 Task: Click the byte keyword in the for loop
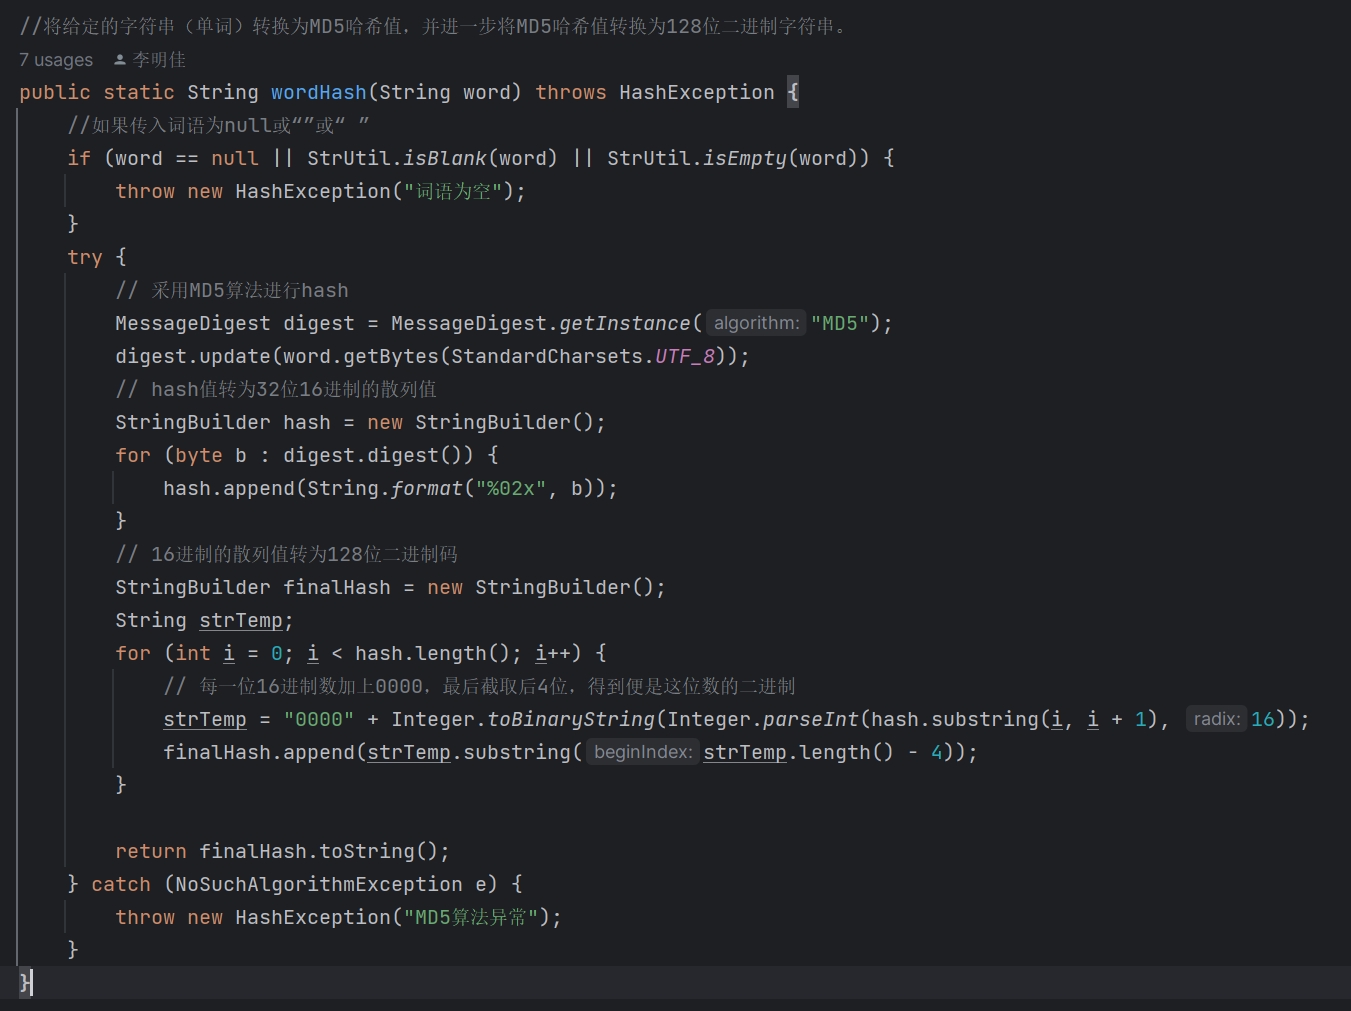pyautogui.click(x=199, y=455)
